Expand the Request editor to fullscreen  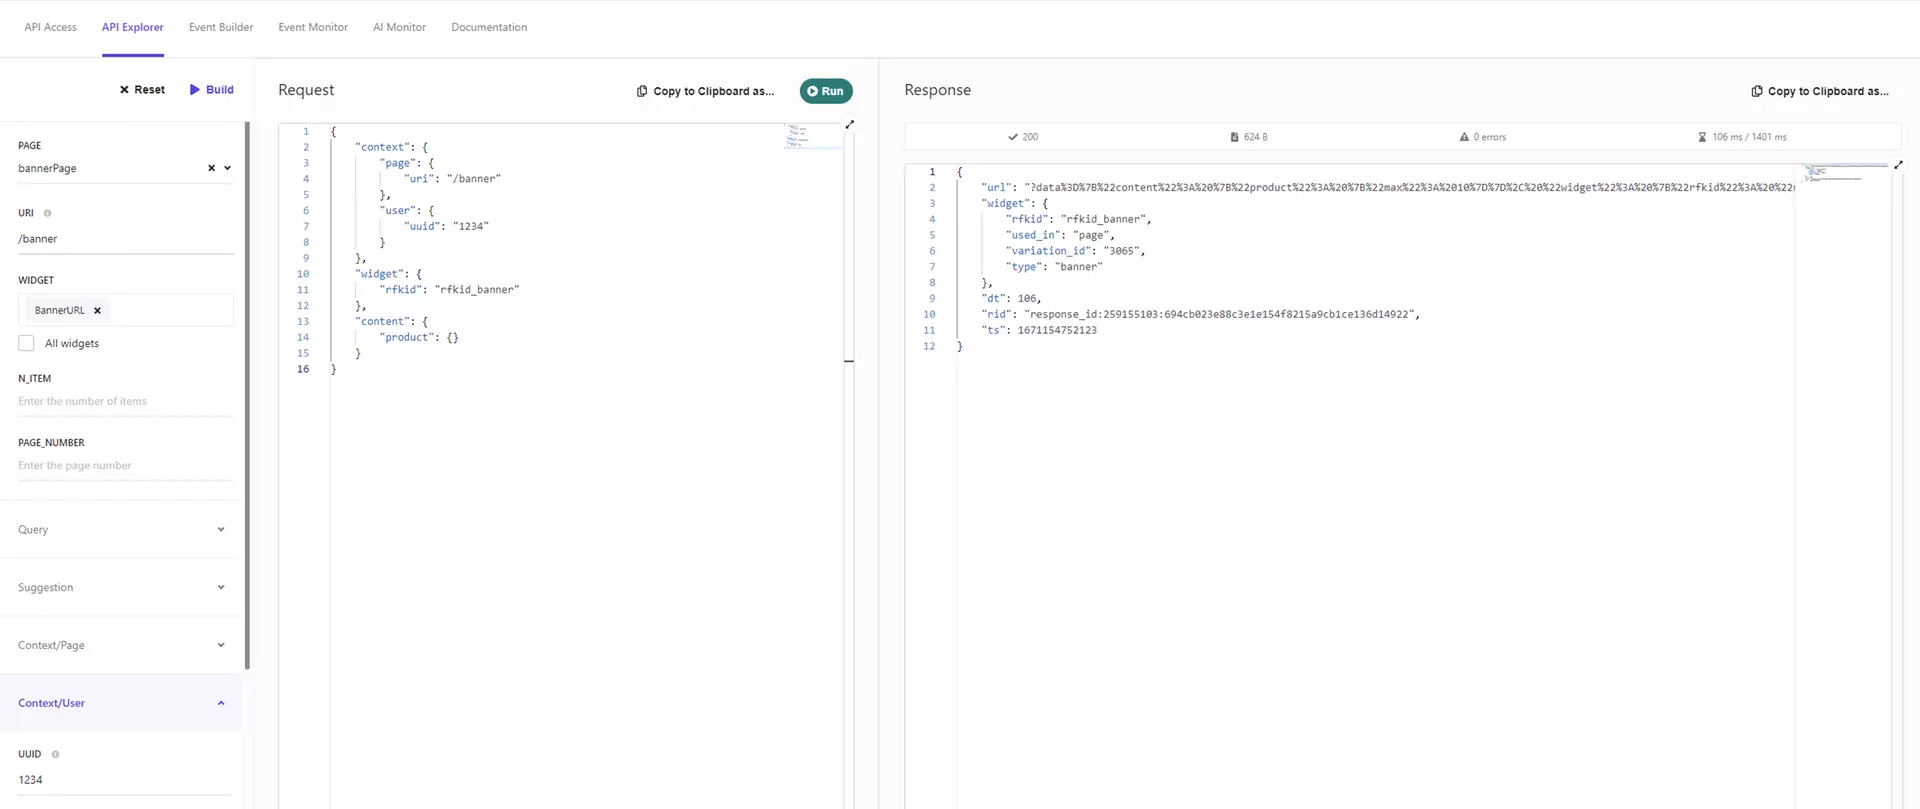click(x=850, y=125)
